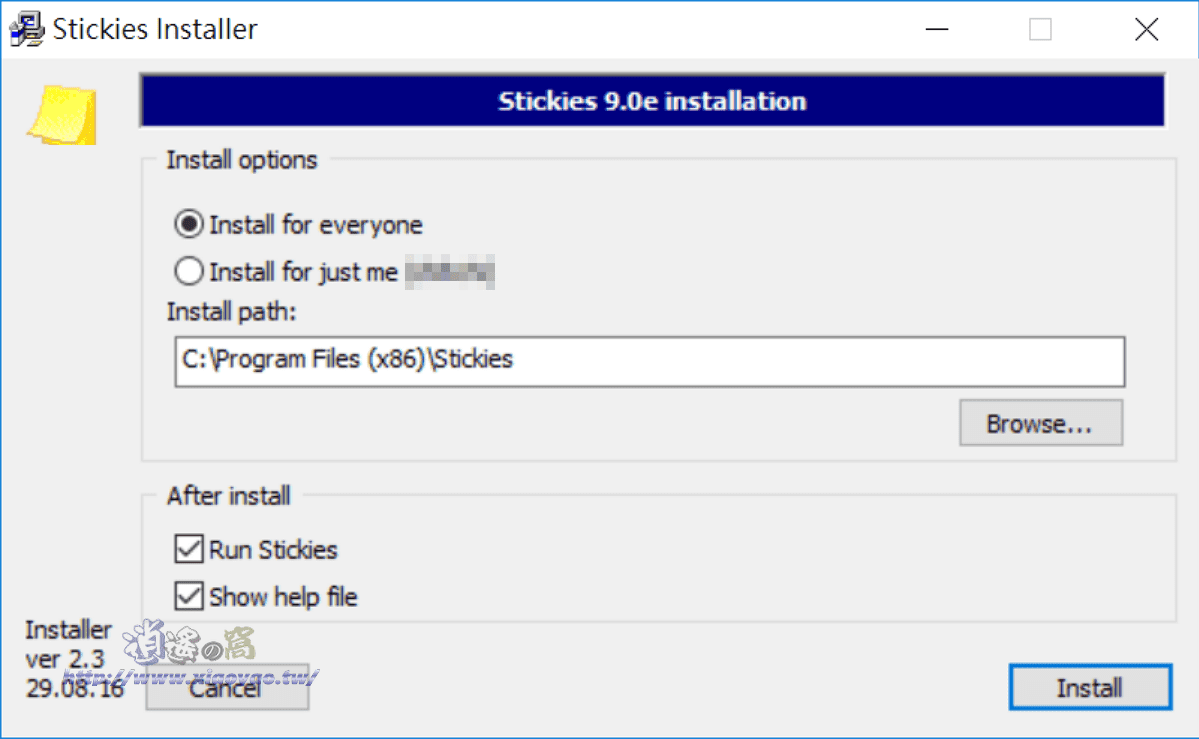Toggle the 'Run Stickies' after-install option
The height and width of the screenshot is (739, 1199).
190,548
